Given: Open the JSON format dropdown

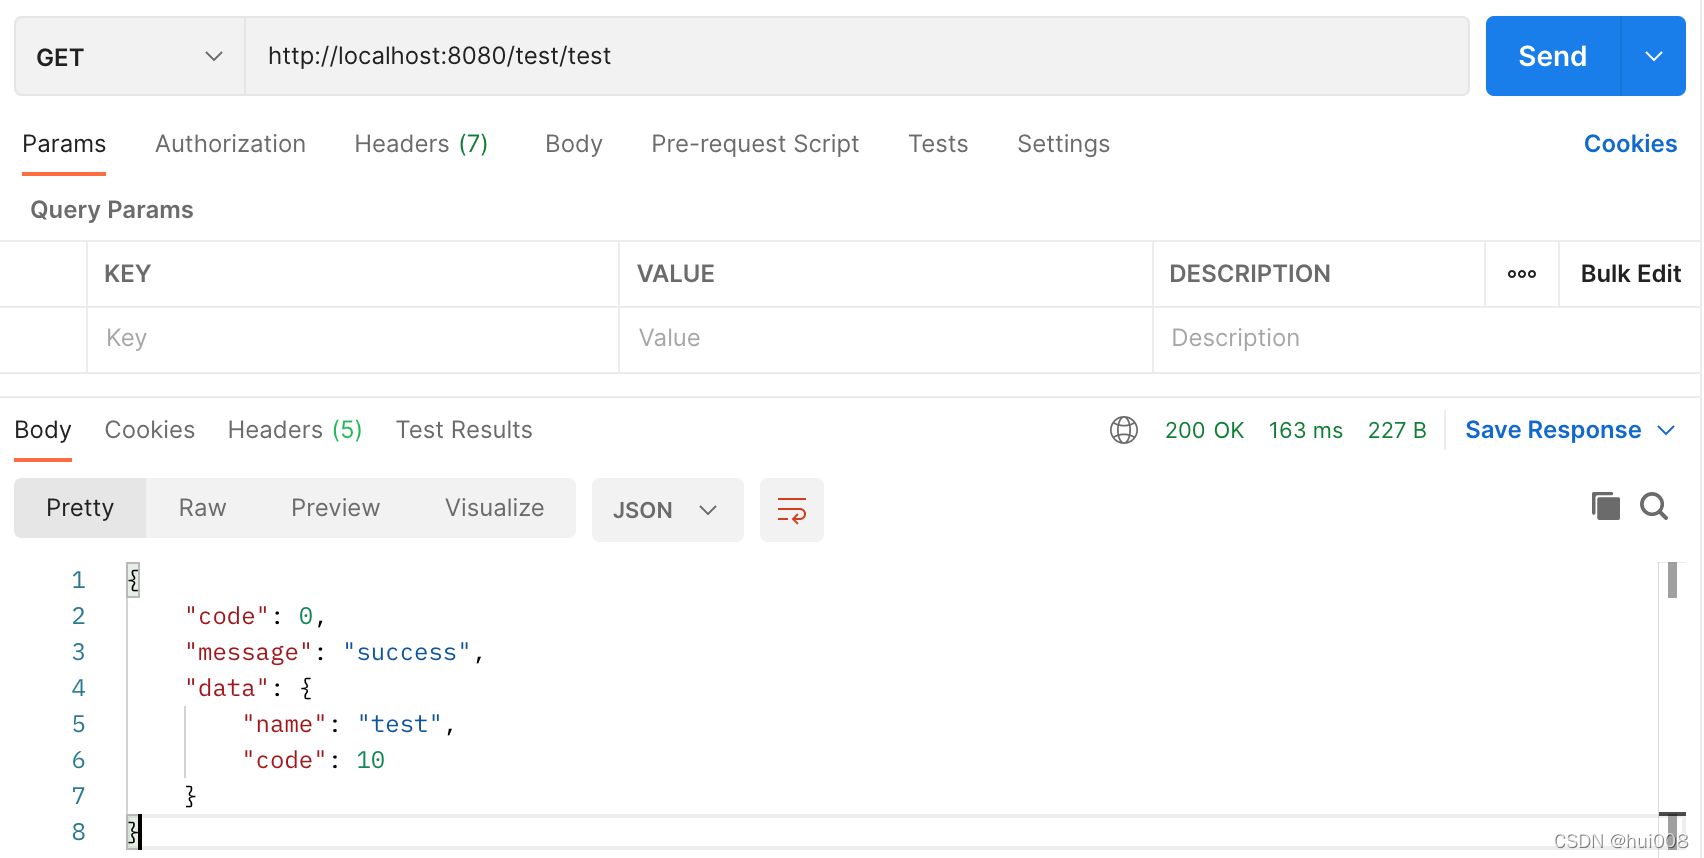Looking at the screenshot, I should click(667, 510).
